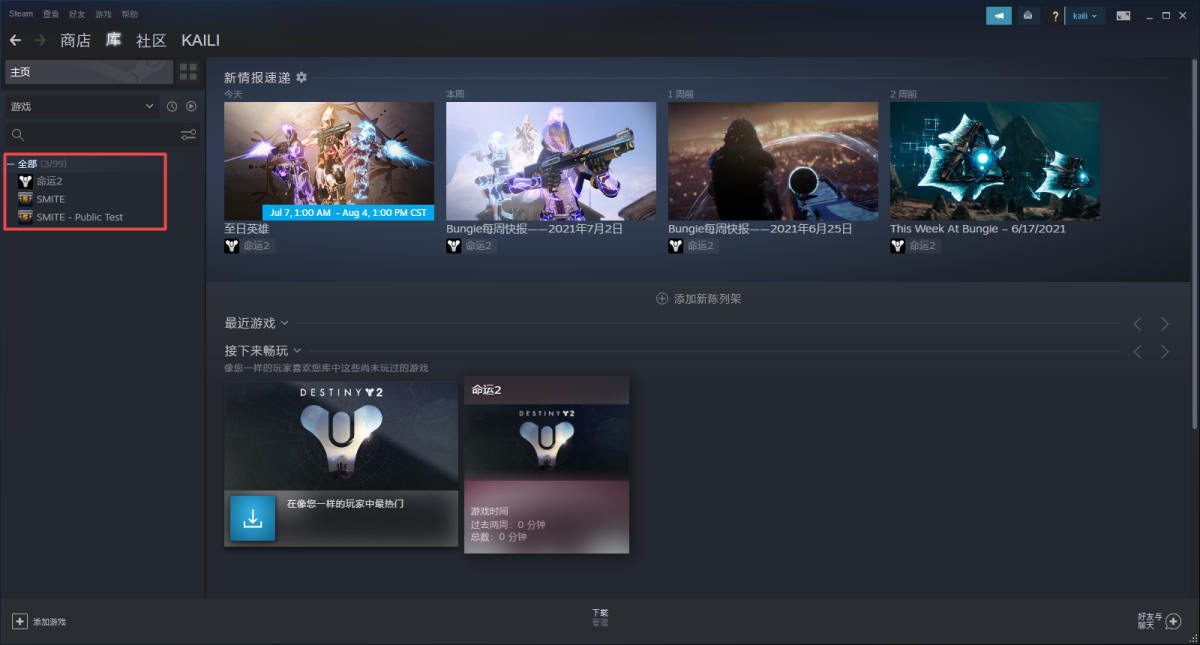Open the 游戏 category dropdown
Image resolution: width=1200 pixels, height=645 pixels.
click(82, 106)
